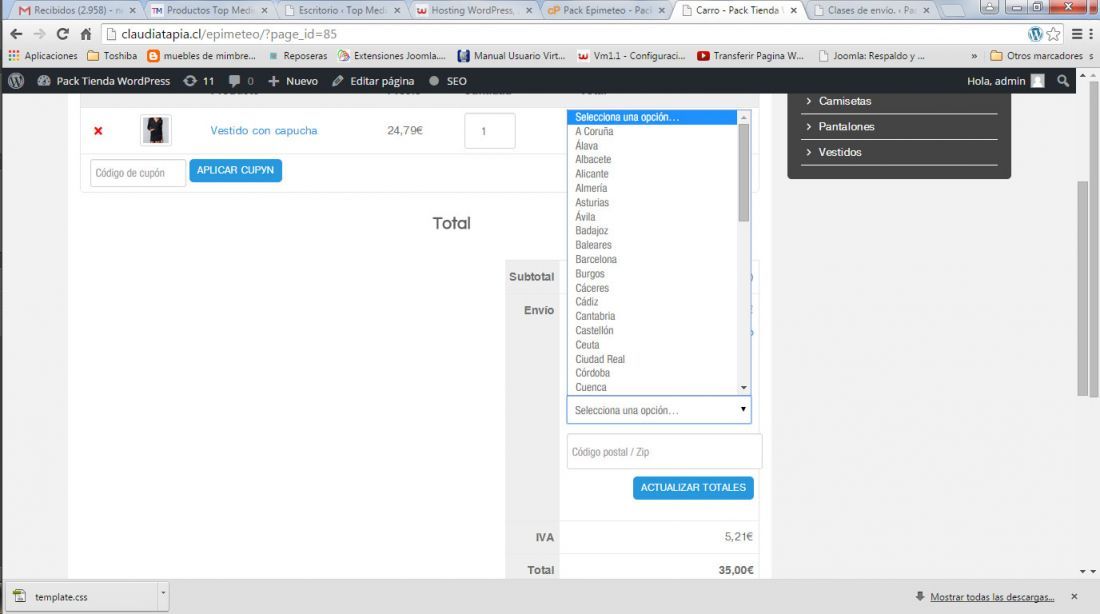Image resolution: width=1100 pixels, height=614 pixels.
Task: Open the Extensiones Joomla bookmark
Action: (x=391, y=55)
